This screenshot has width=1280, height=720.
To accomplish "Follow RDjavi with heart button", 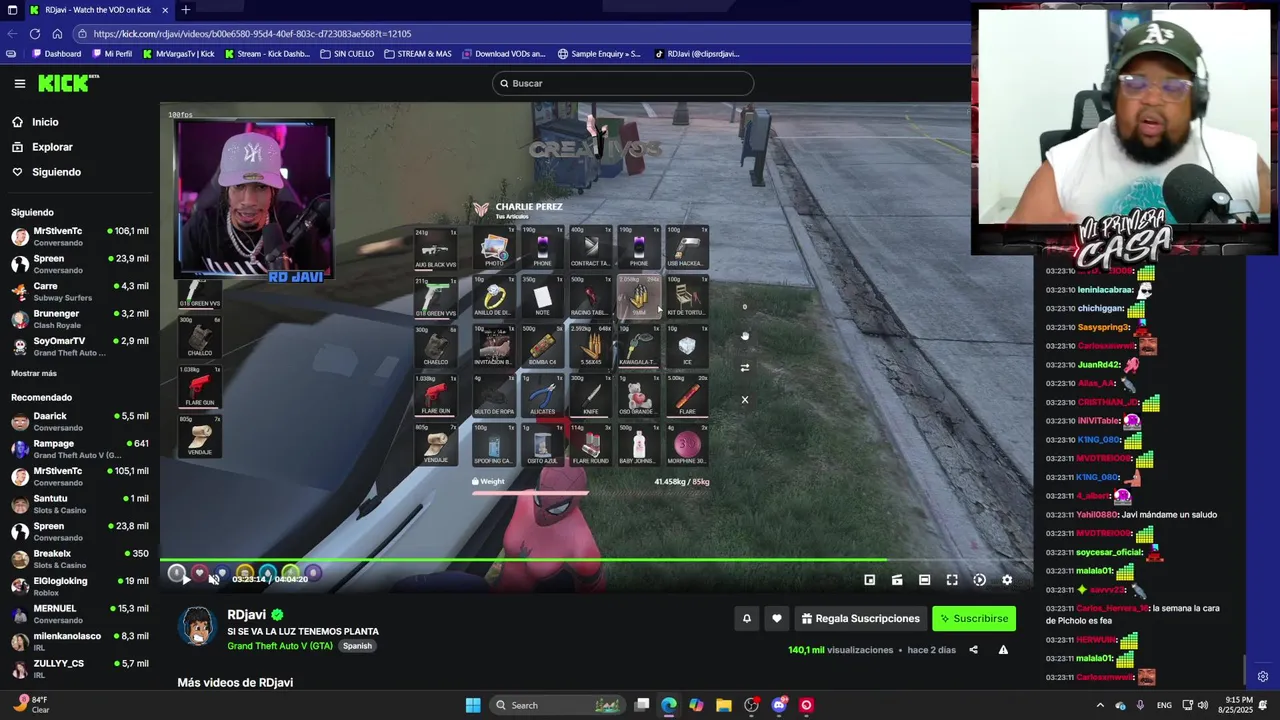I will coord(777,619).
